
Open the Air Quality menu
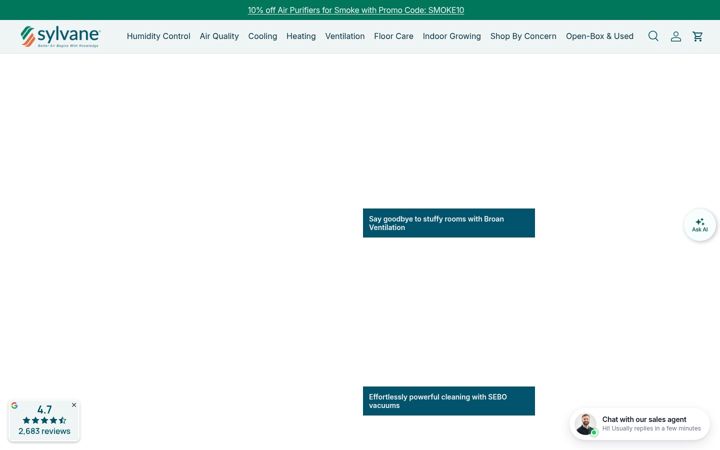pos(219,36)
